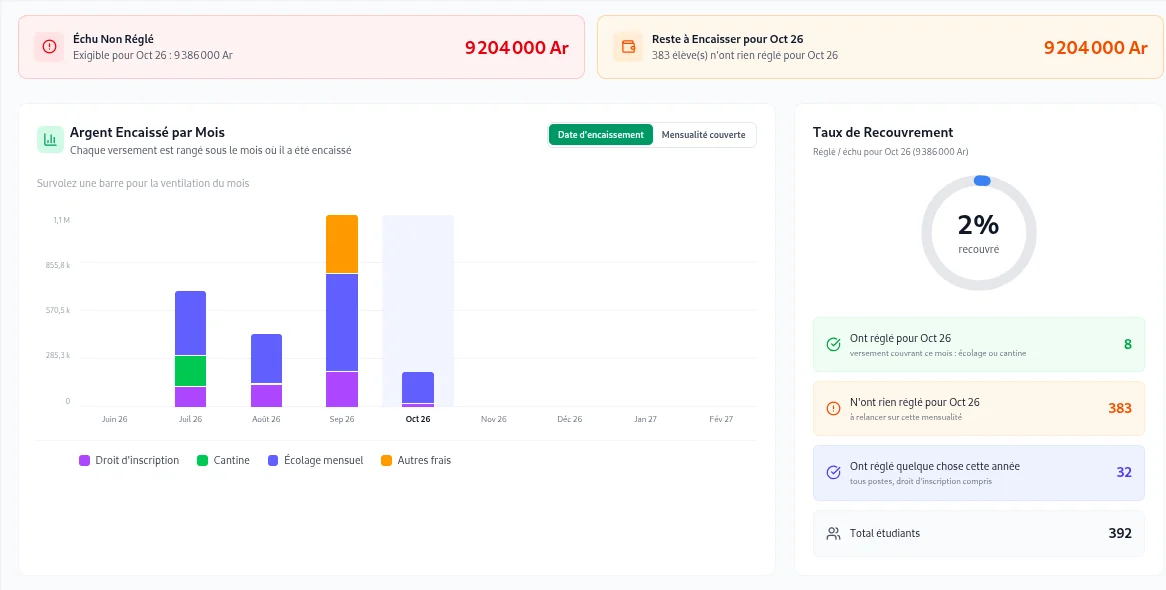Select the Date d'encaissement view
This screenshot has width=1166, height=590.
point(601,135)
